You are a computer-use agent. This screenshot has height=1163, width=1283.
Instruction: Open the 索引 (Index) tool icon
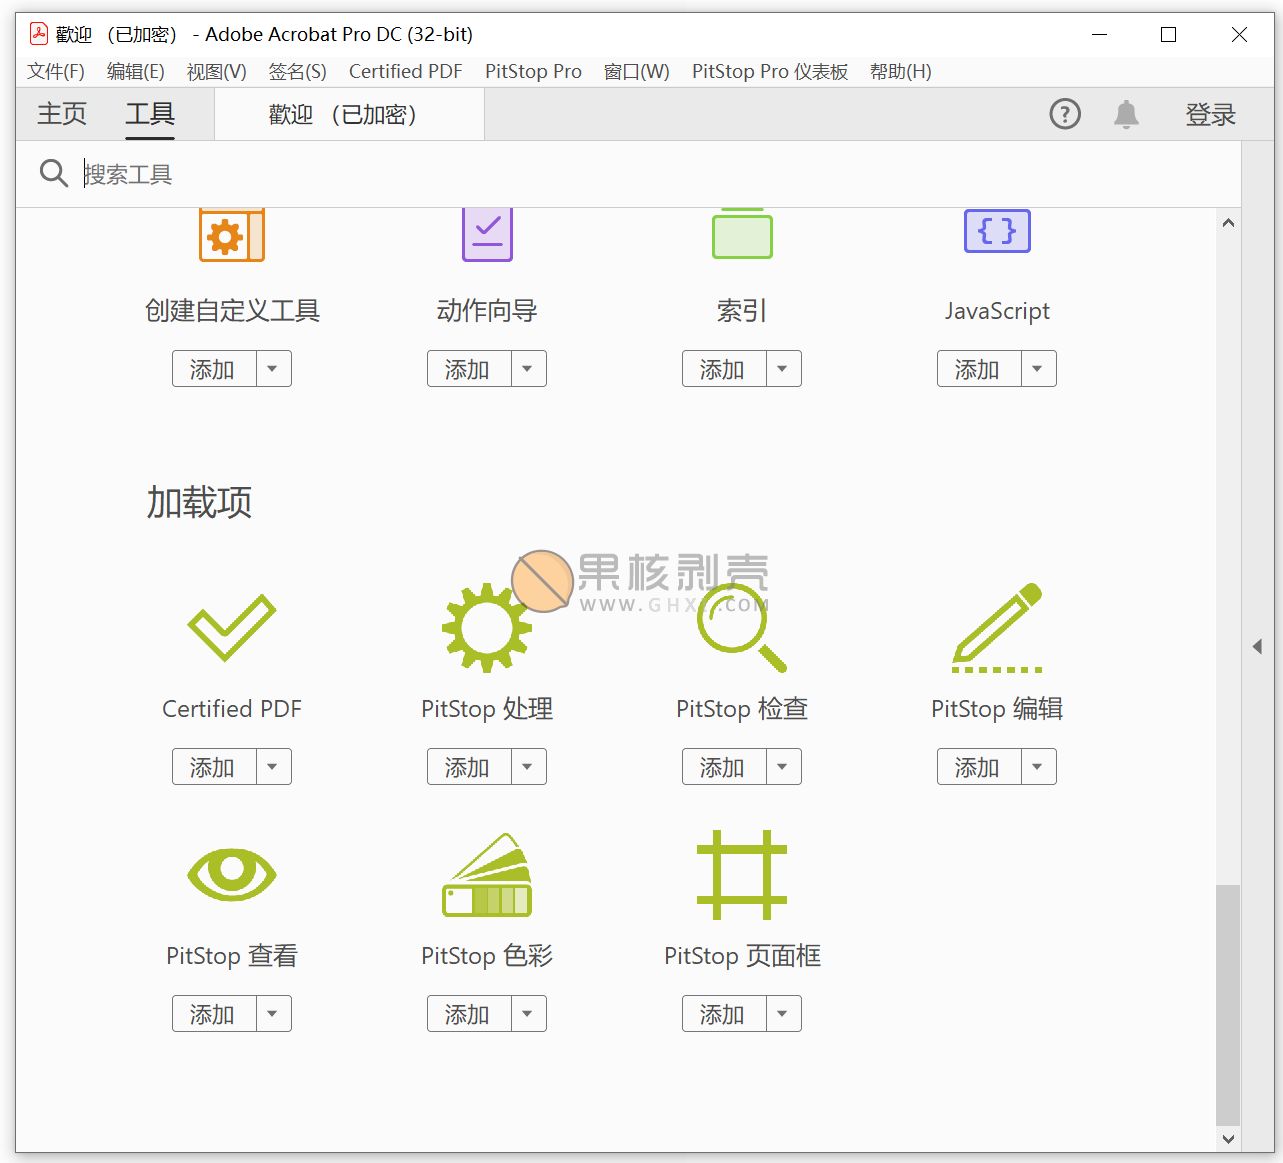click(741, 234)
